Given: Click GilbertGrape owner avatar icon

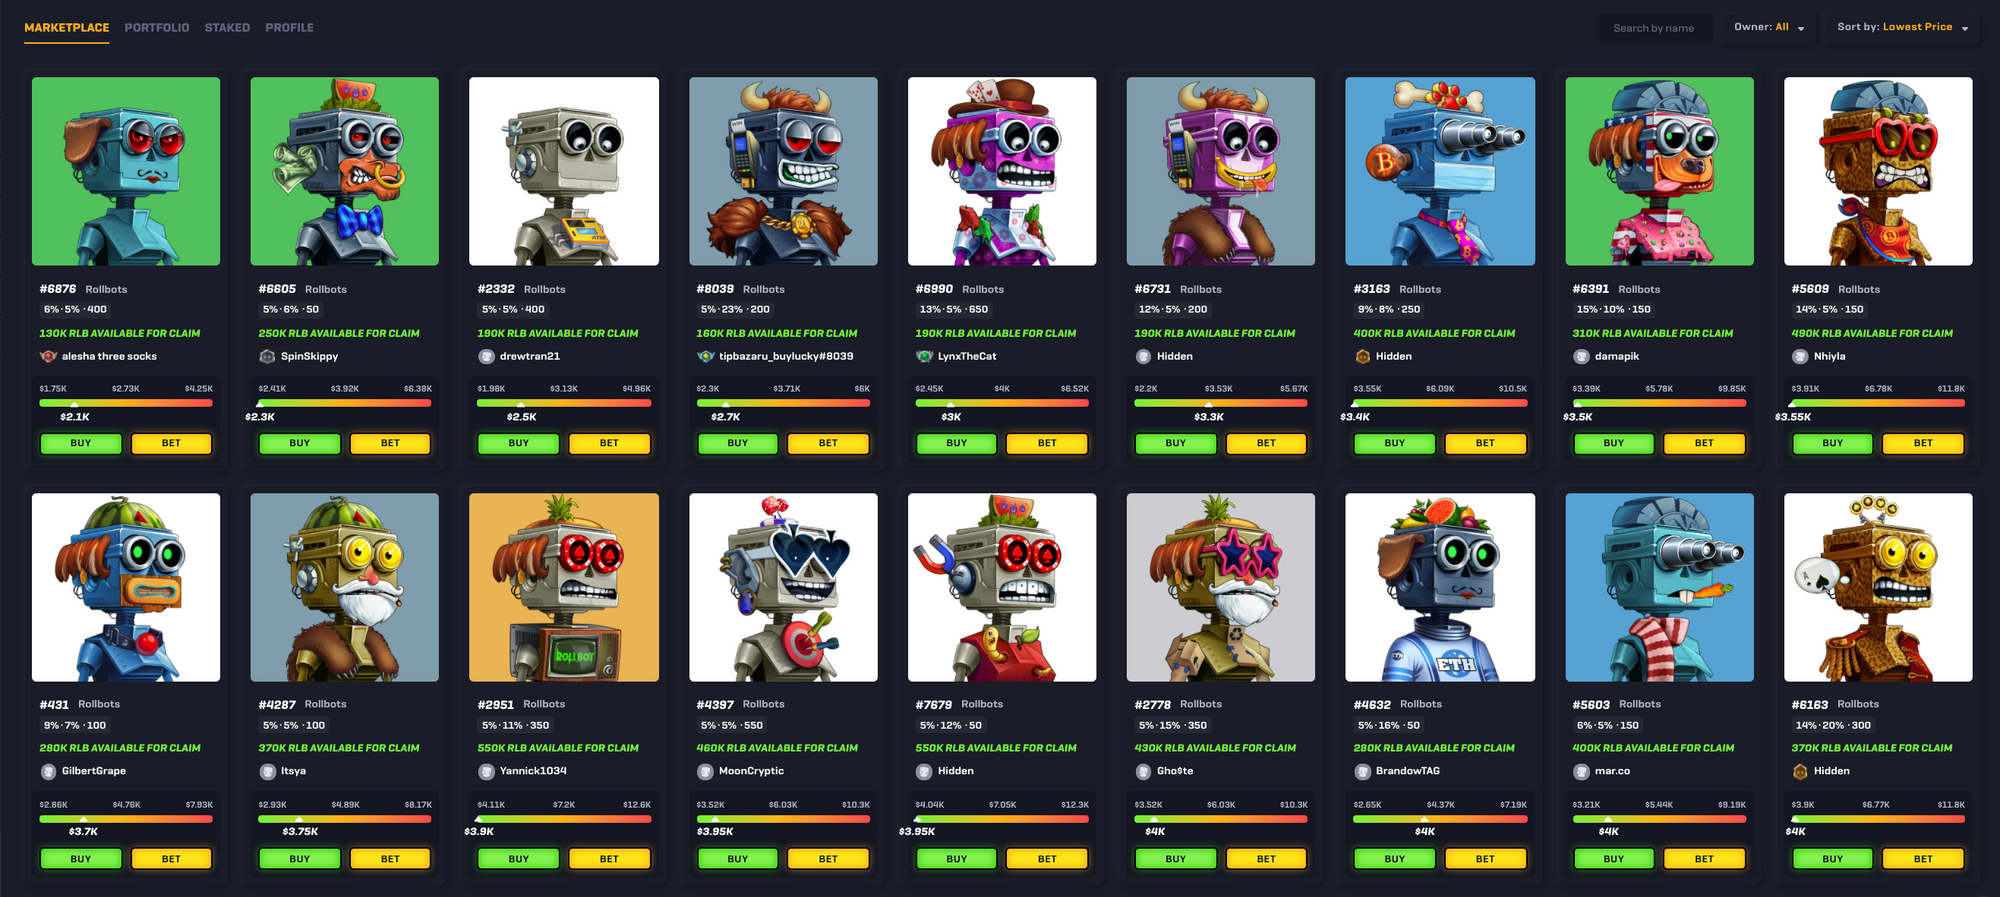Looking at the screenshot, I should 48,771.
